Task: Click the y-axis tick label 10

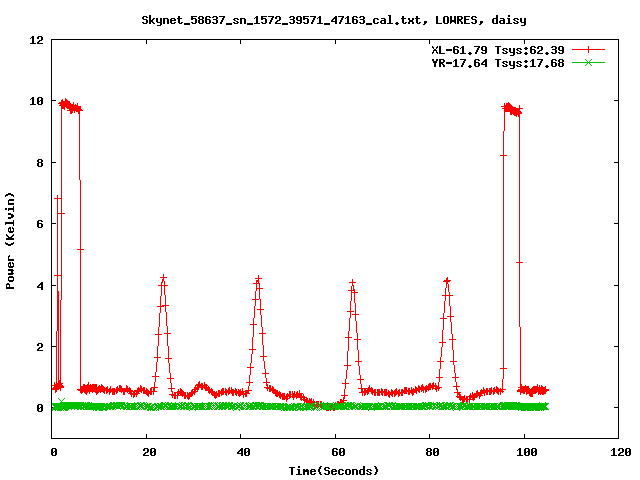Action: (36, 101)
